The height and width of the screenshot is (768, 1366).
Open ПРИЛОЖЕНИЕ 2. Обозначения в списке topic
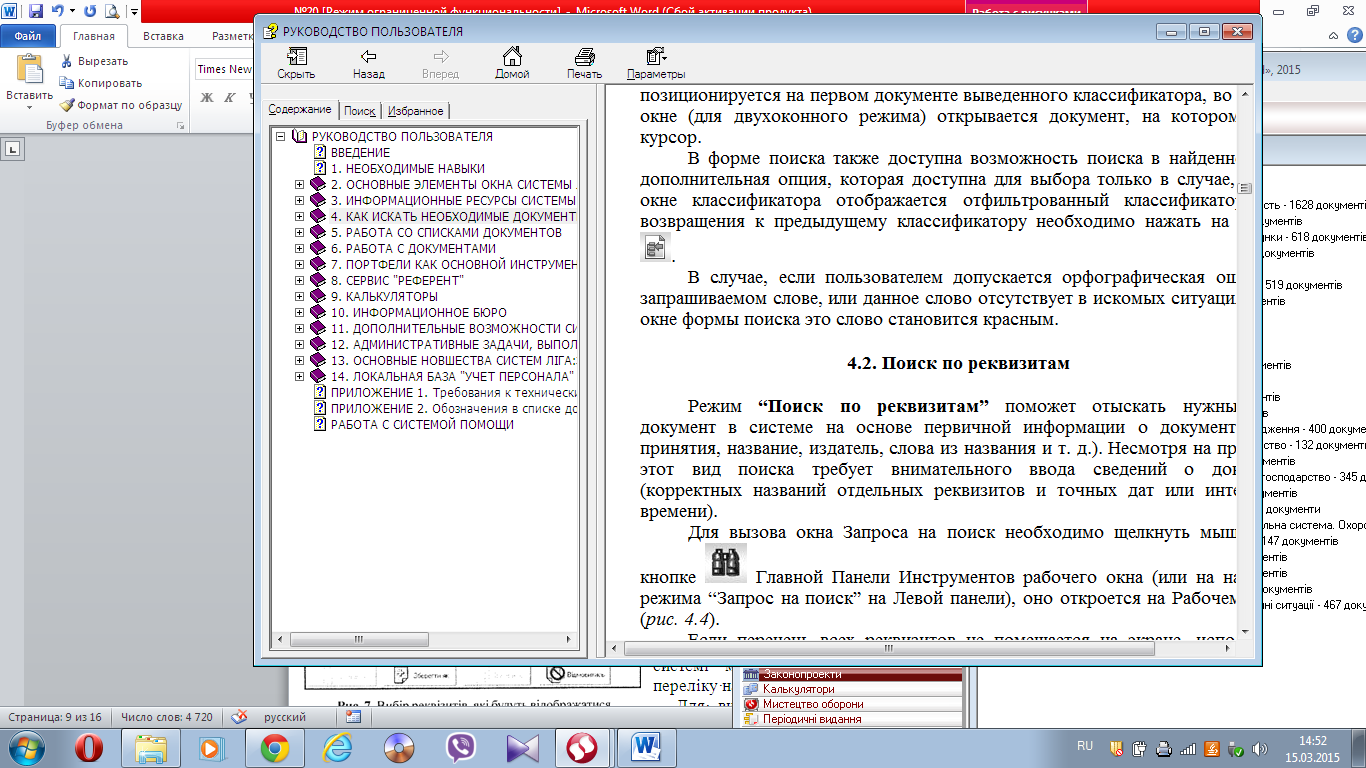click(454, 409)
